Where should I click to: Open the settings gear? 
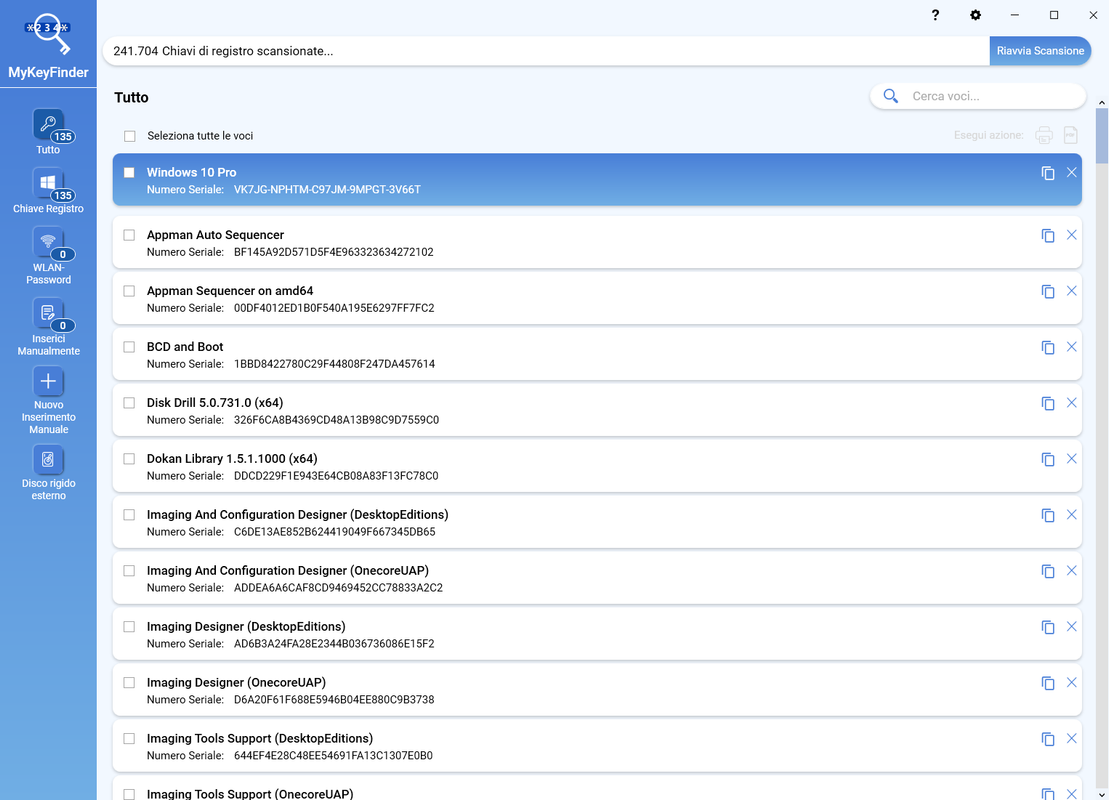pyautogui.click(x=975, y=15)
